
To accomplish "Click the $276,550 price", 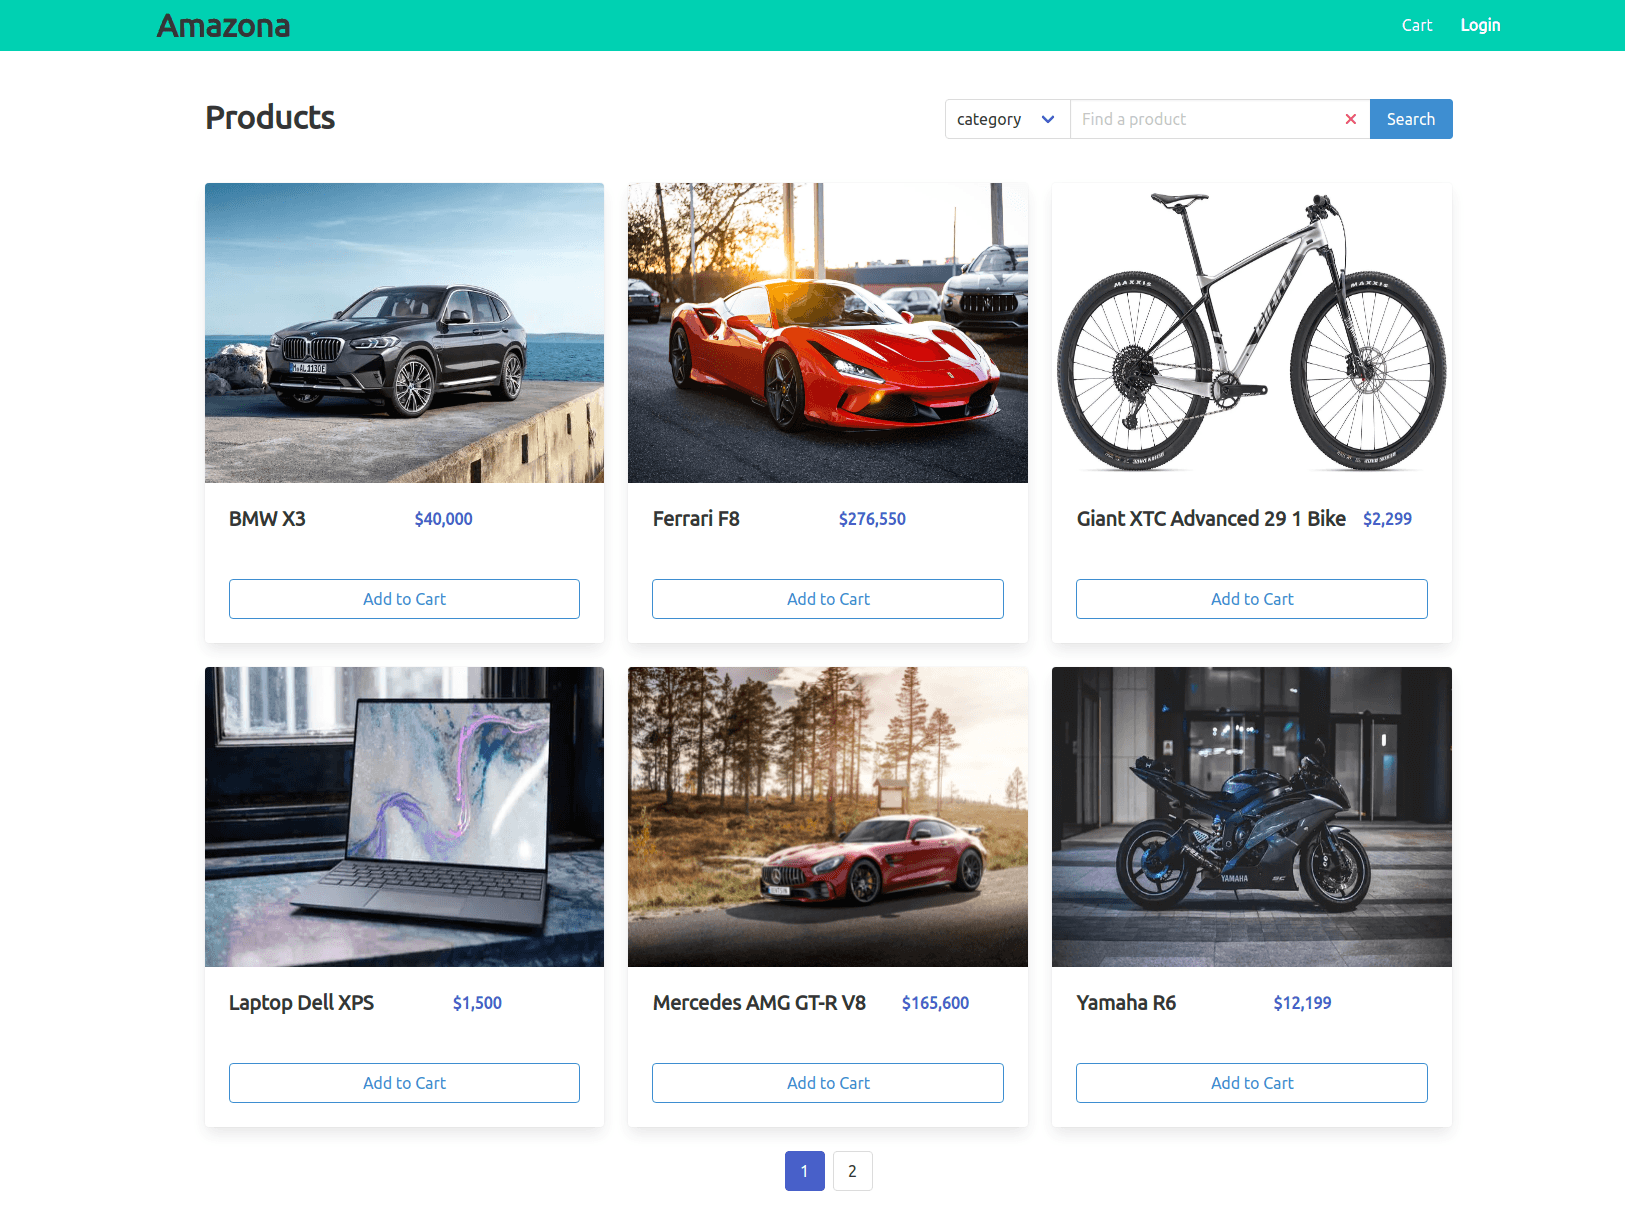I will click(x=872, y=519).
